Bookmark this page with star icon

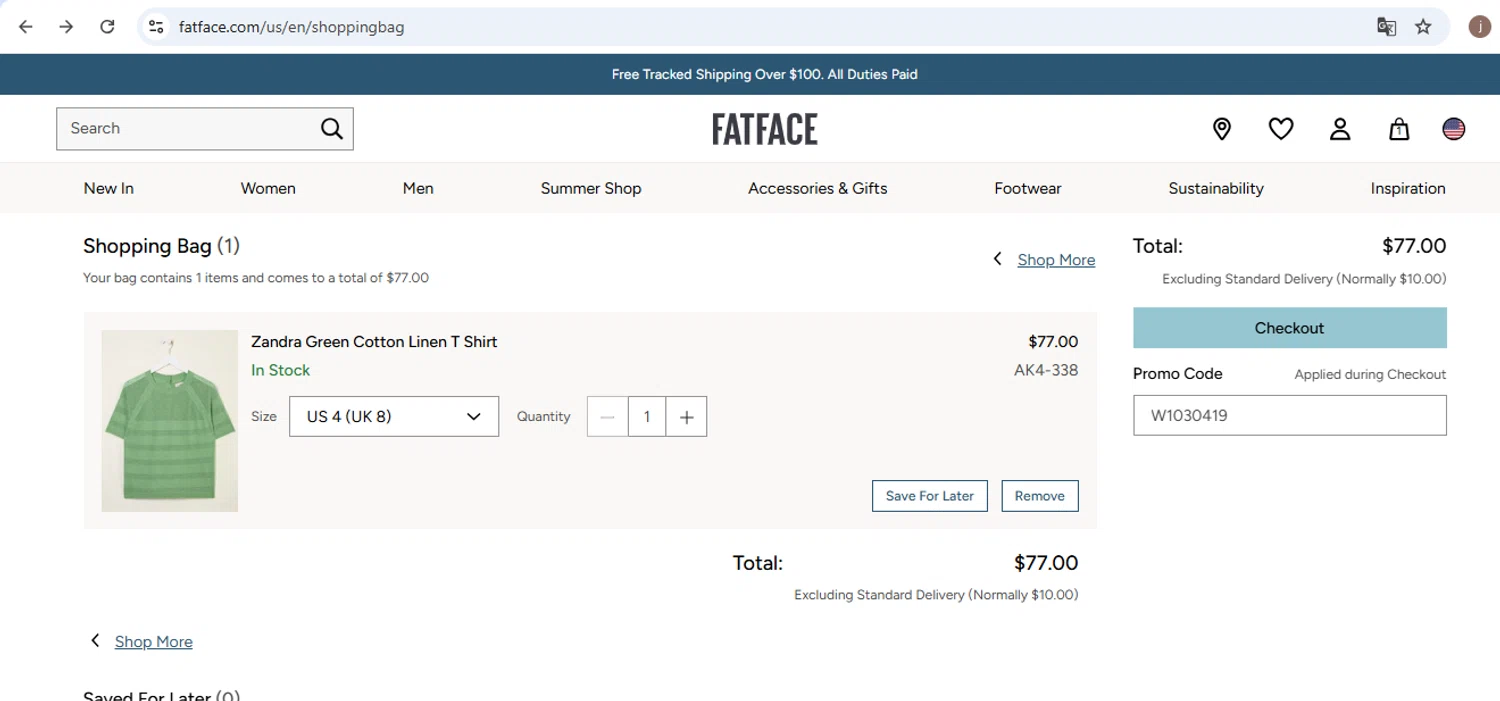[1424, 27]
